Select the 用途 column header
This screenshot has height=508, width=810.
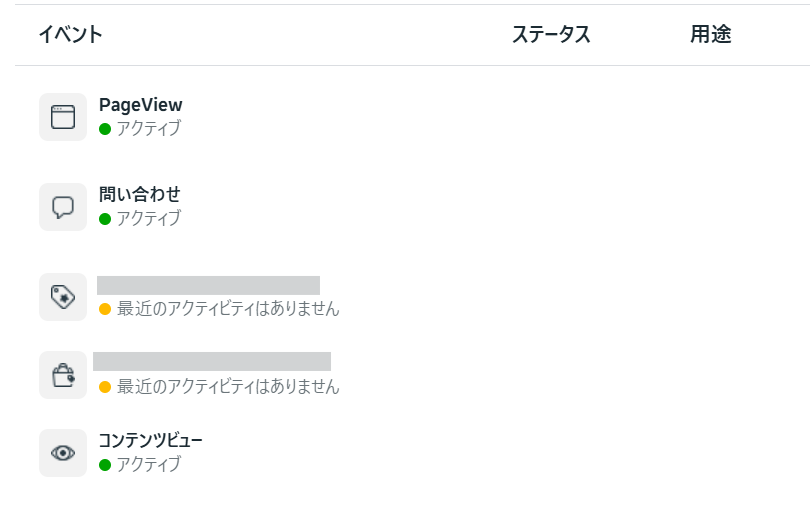[x=710, y=35]
